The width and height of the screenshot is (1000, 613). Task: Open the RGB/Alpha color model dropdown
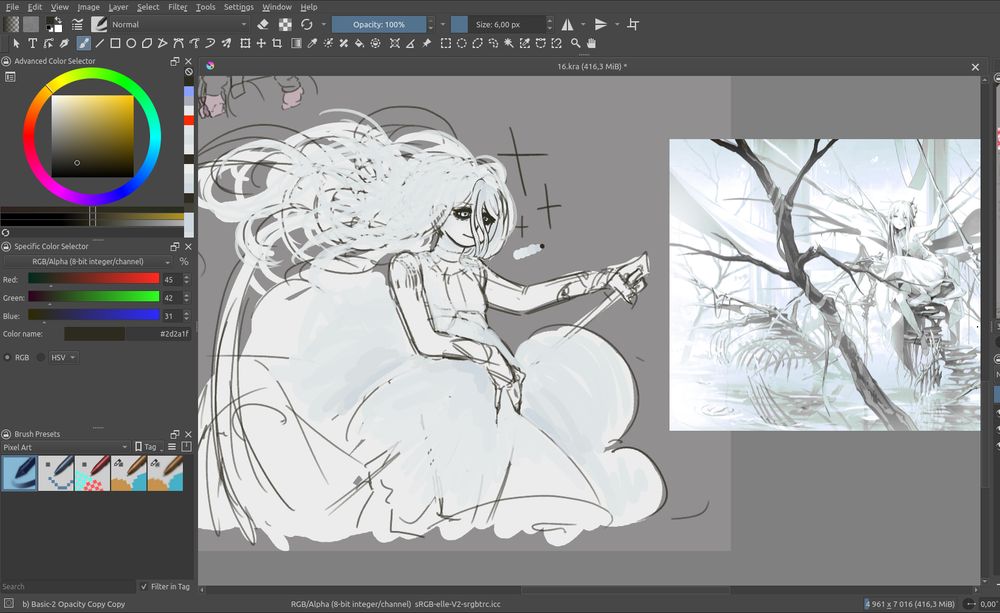pyautogui.click(x=88, y=262)
